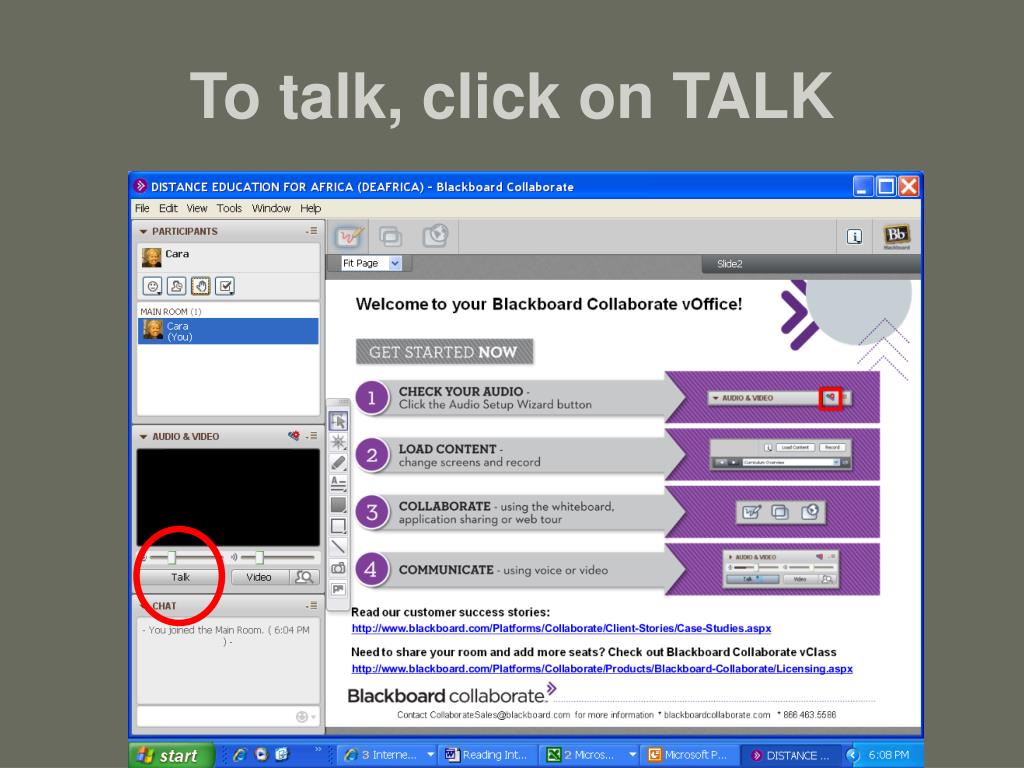Select the whiteboard Selector arrow tool
Image resolution: width=1024 pixels, height=768 pixels.
[338, 421]
